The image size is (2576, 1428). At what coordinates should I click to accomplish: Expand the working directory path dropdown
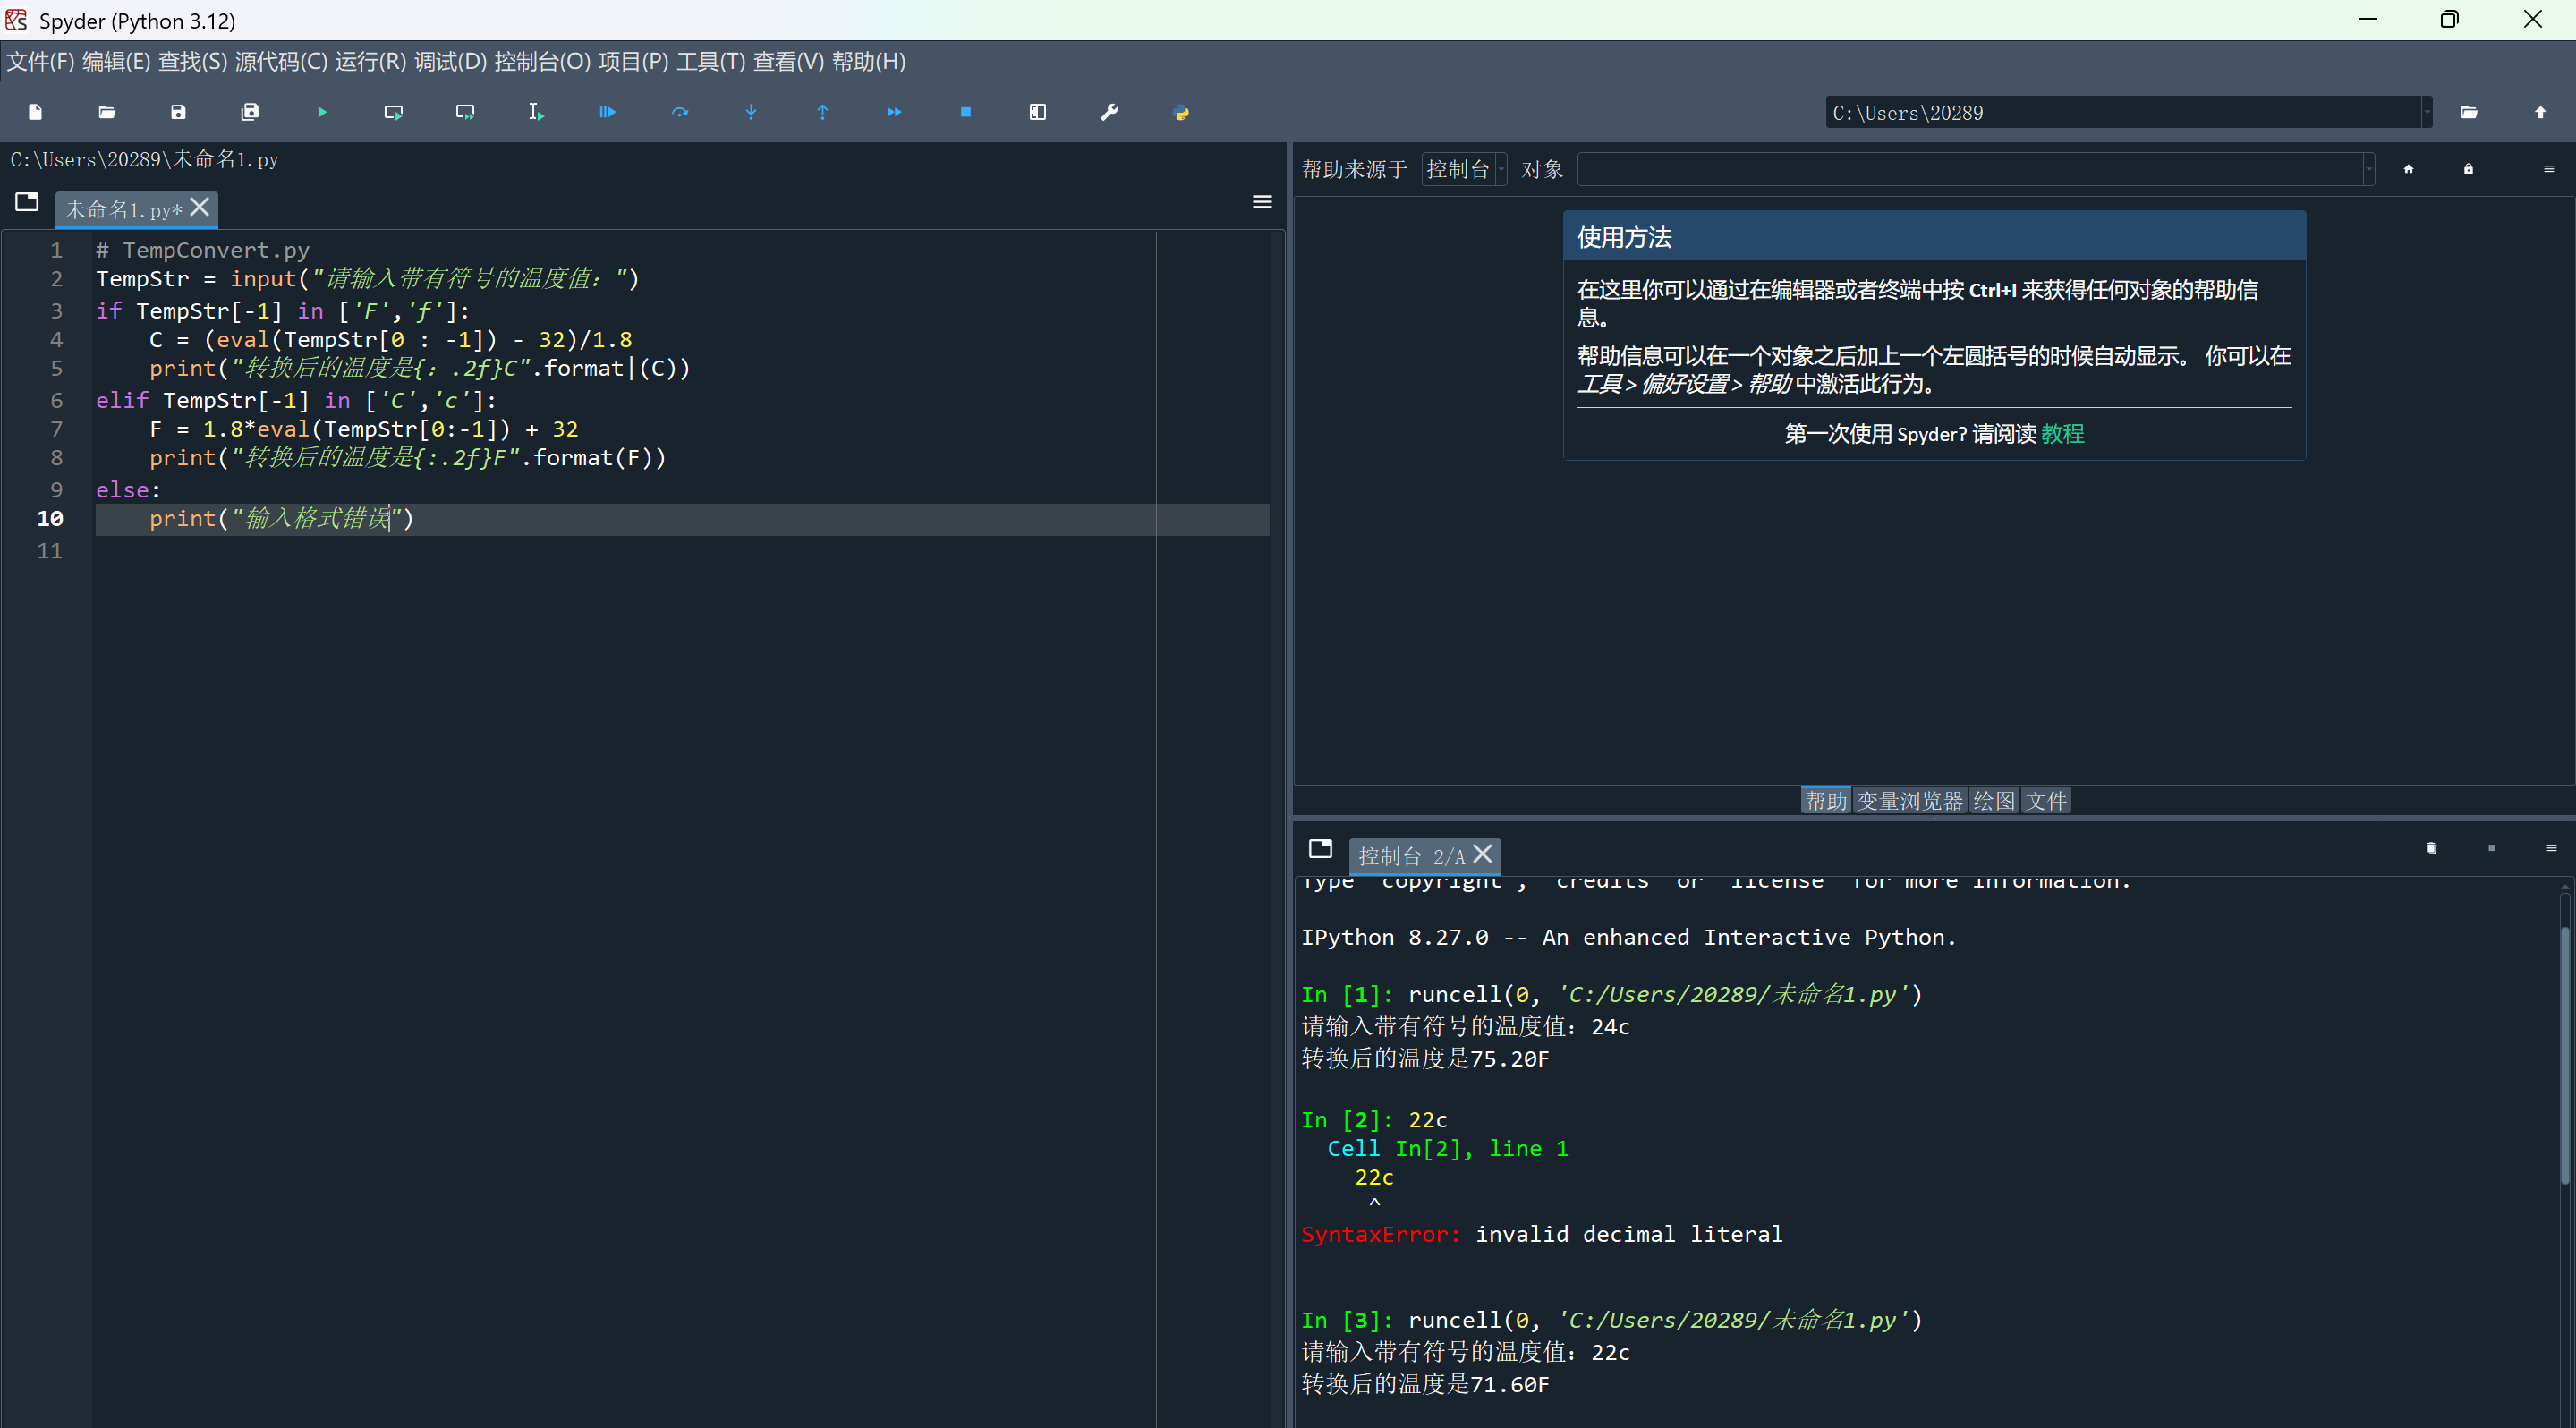[2427, 112]
